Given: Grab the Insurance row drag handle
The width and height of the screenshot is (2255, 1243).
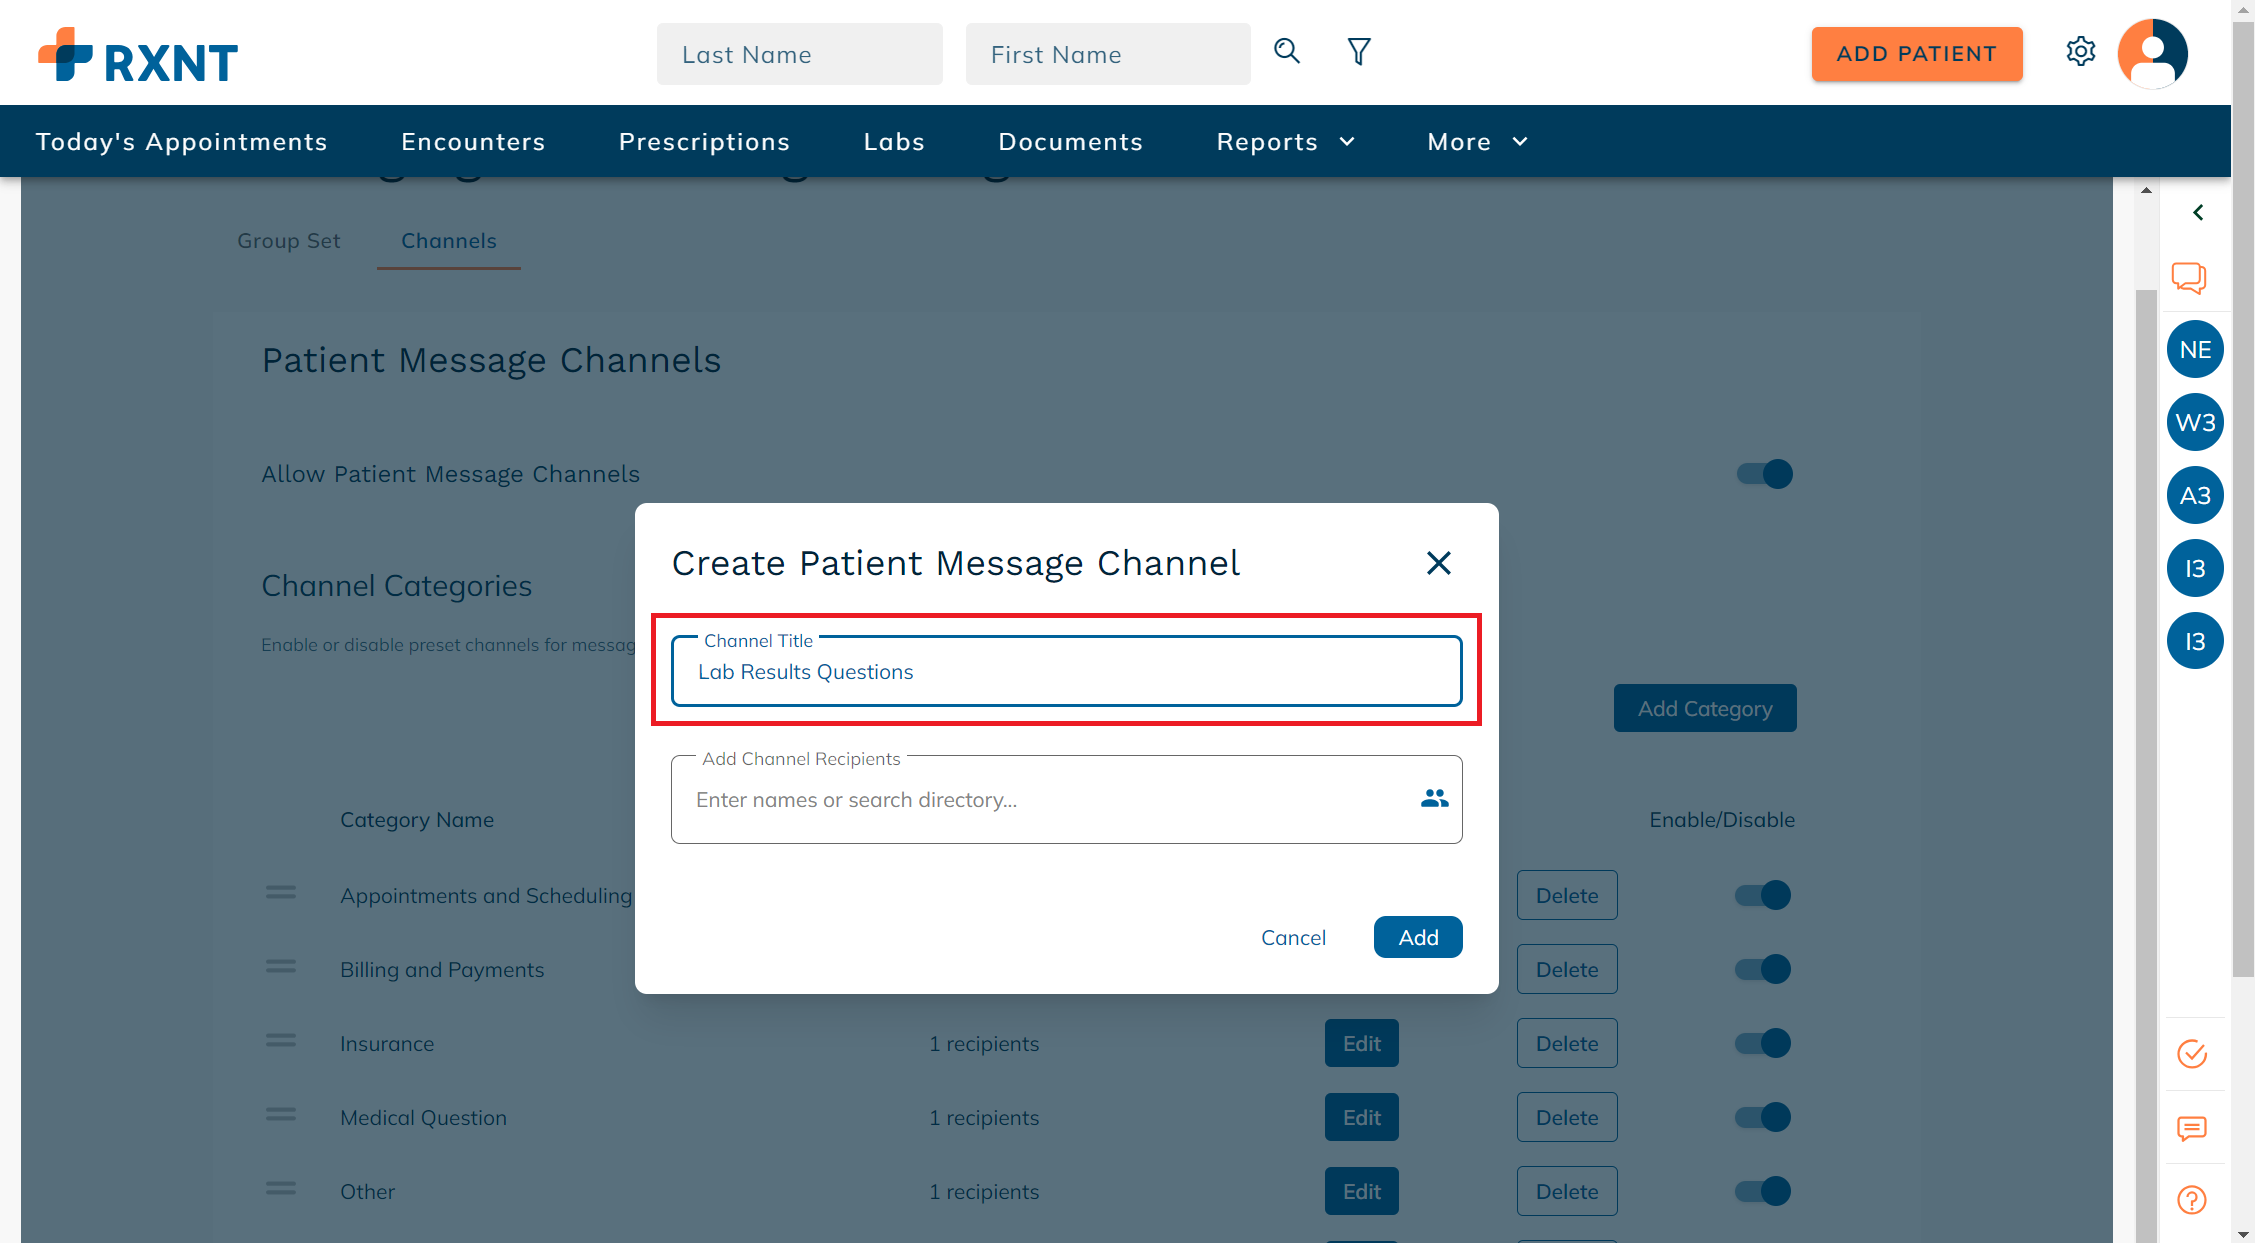Looking at the screenshot, I should pos(281,1040).
